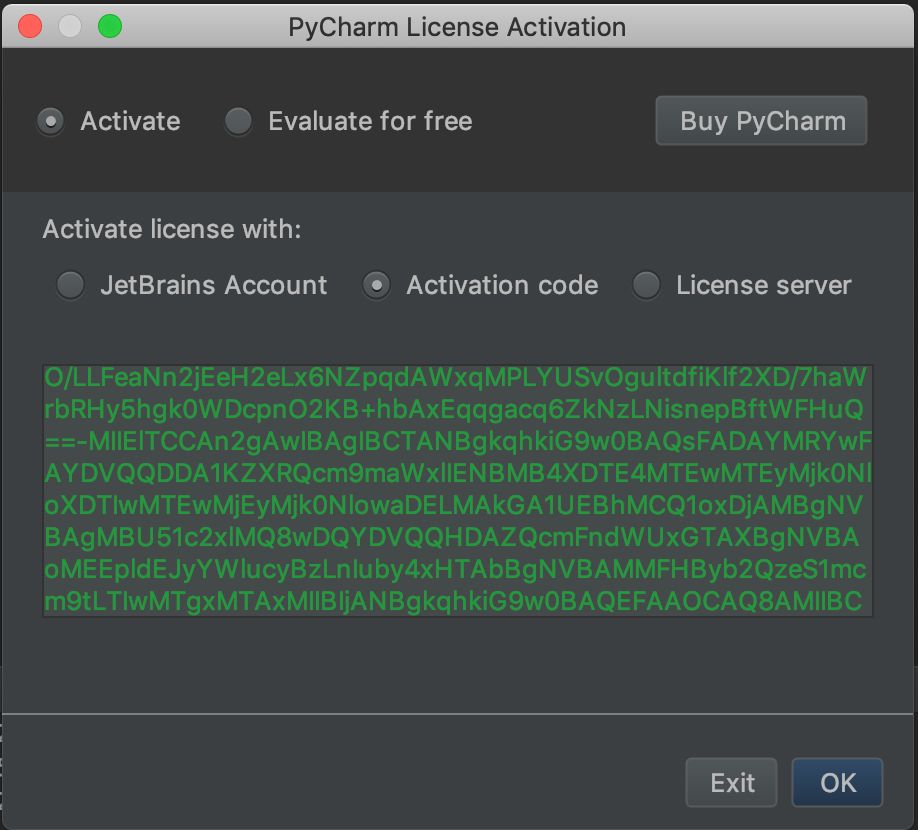Click the last line of the license key
Image resolution: width=918 pixels, height=830 pixels.
coord(459,603)
